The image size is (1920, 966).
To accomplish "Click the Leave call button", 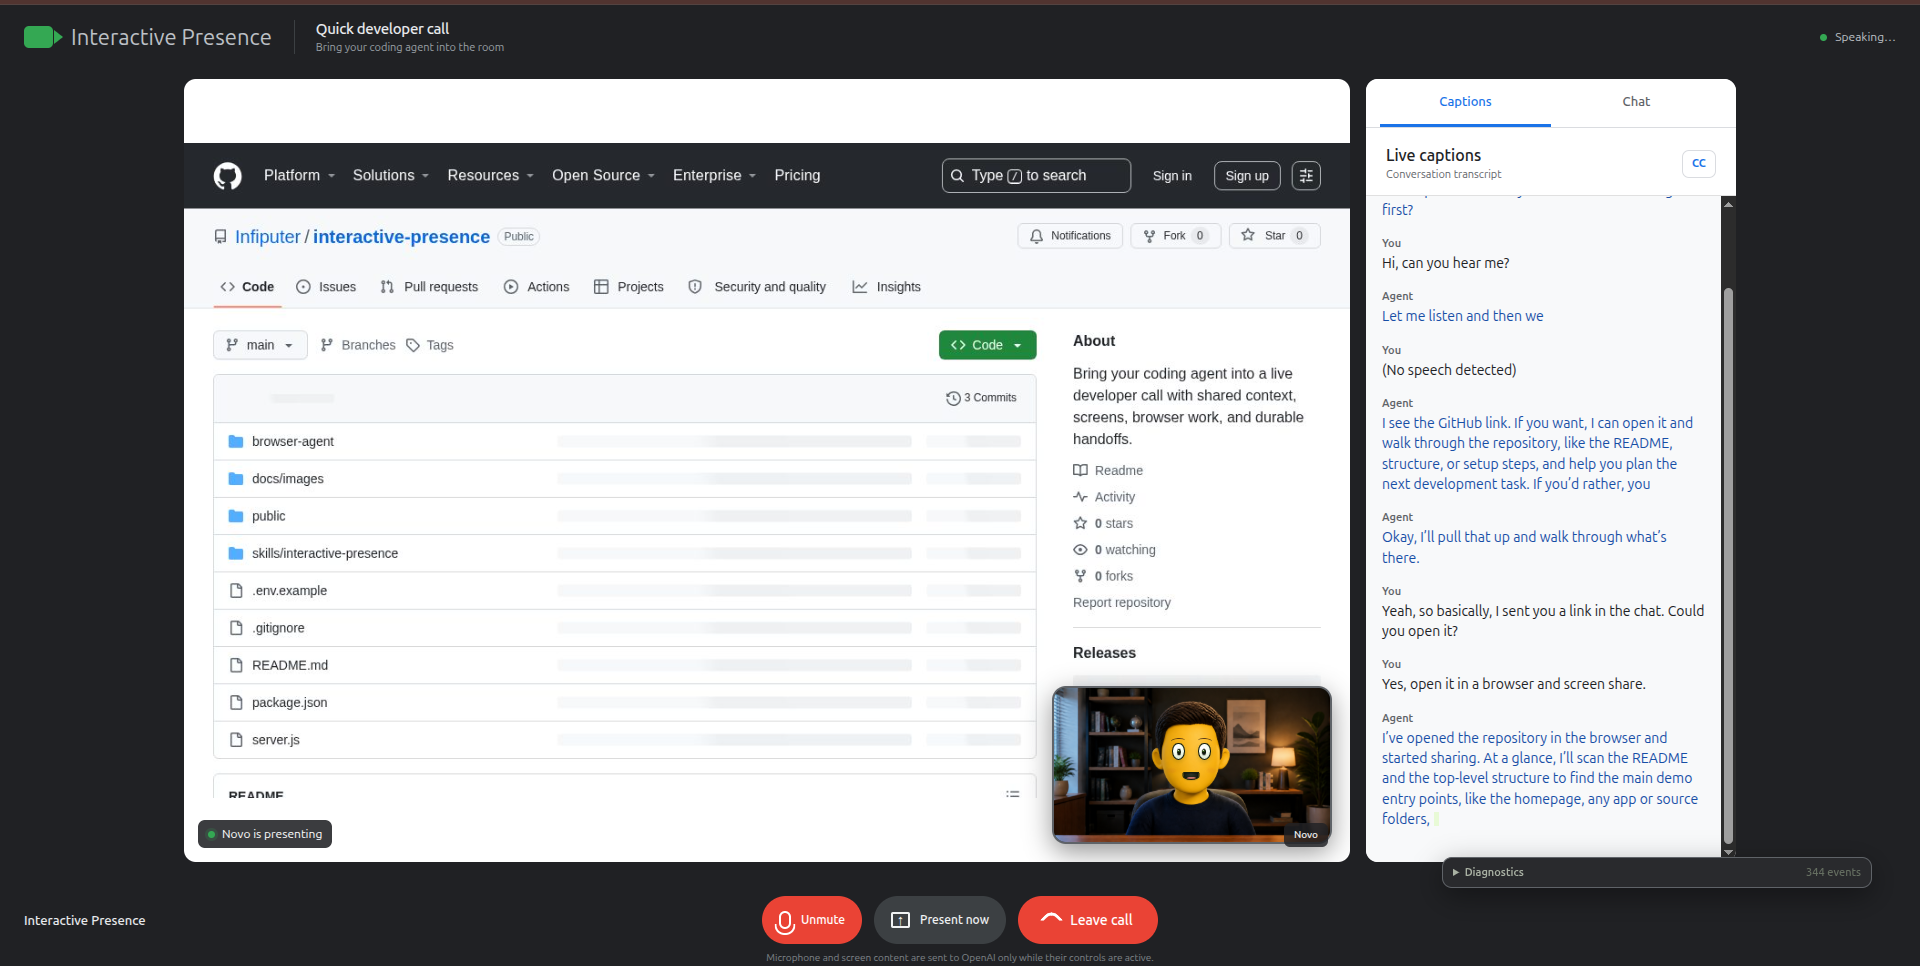I will click(x=1088, y=920).
